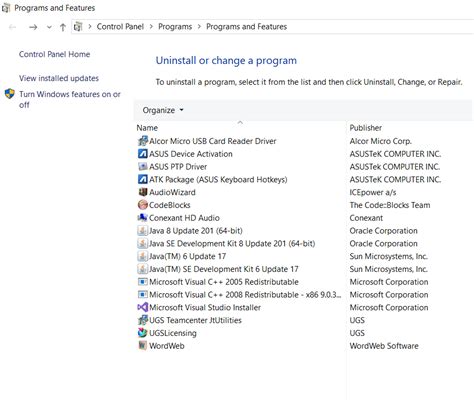Select Microsoft Visual C++ 2008 Redistributable entry
The width and height of the screenshot is (474, 402).
(x=245, y=294)
